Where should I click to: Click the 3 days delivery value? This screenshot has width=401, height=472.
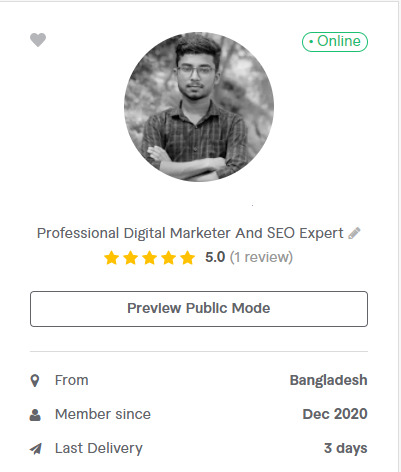346,448
